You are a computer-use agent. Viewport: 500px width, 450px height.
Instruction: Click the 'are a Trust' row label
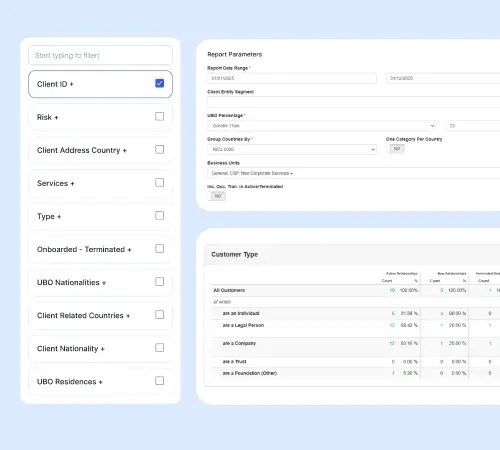[234, 362]
